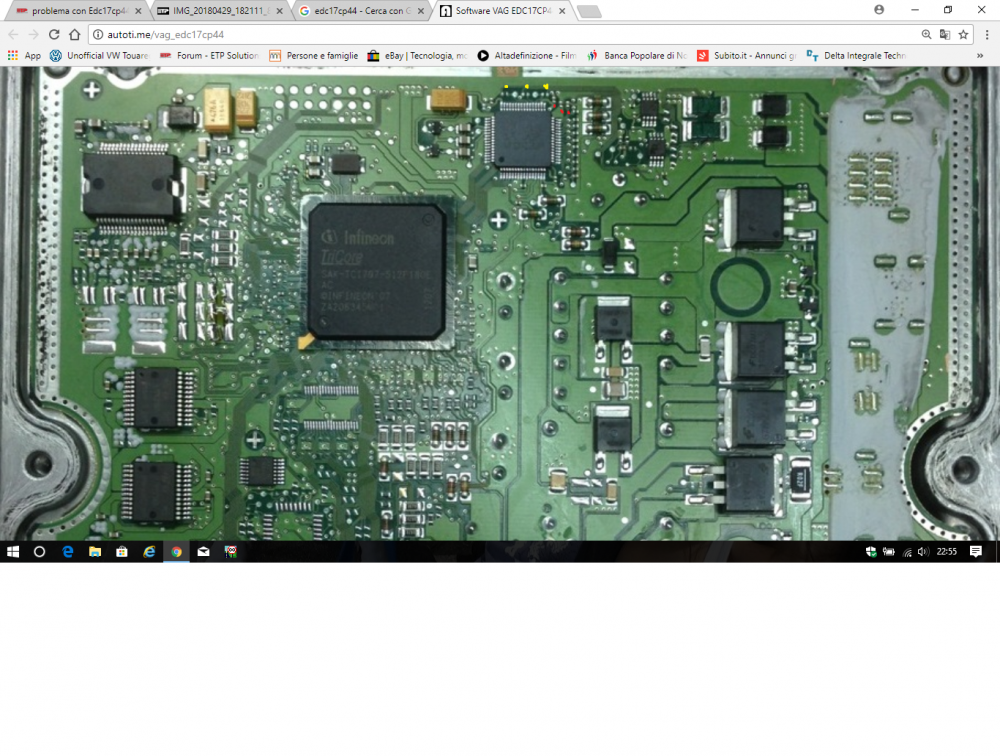Open the zoom magnifier in address bar

(x=927, y=34)
